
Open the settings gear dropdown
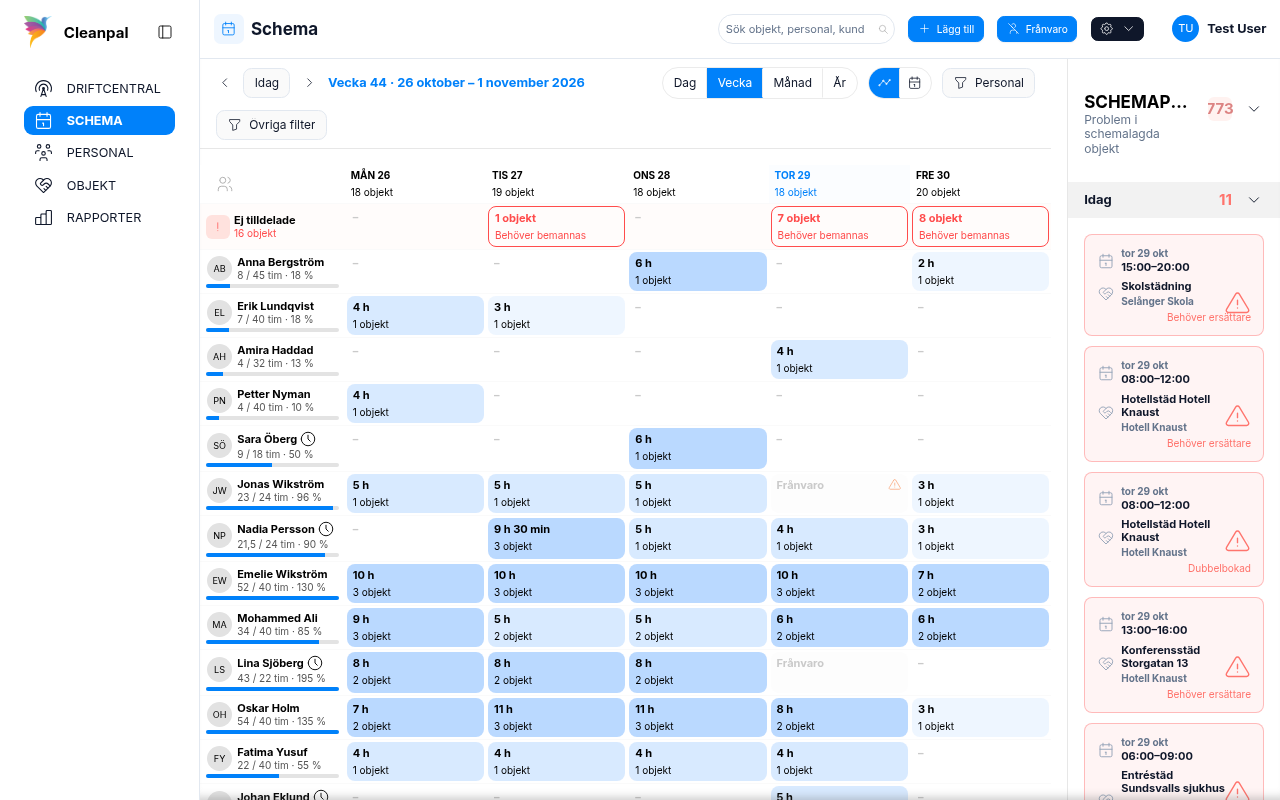click(x=1117, y=29)
